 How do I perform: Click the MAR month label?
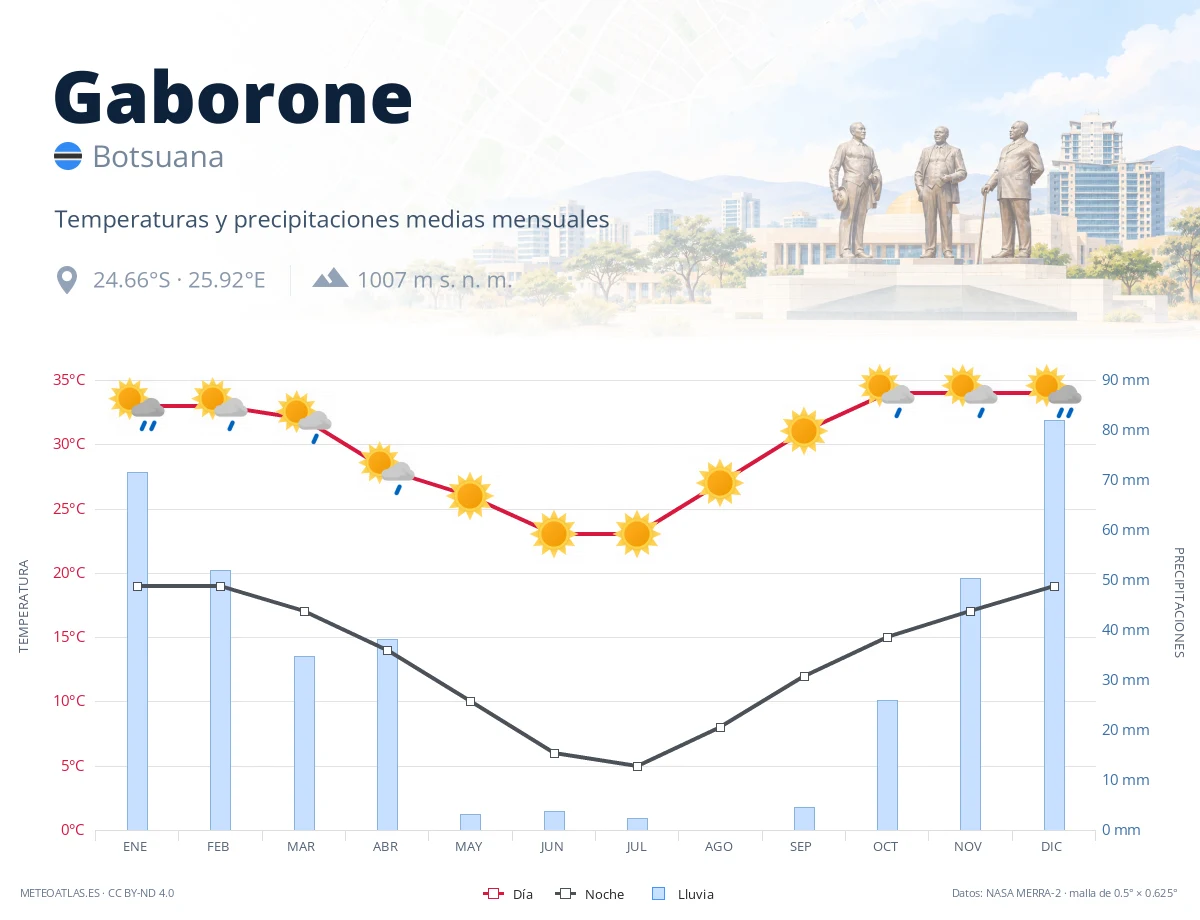(x=301, y=847)
